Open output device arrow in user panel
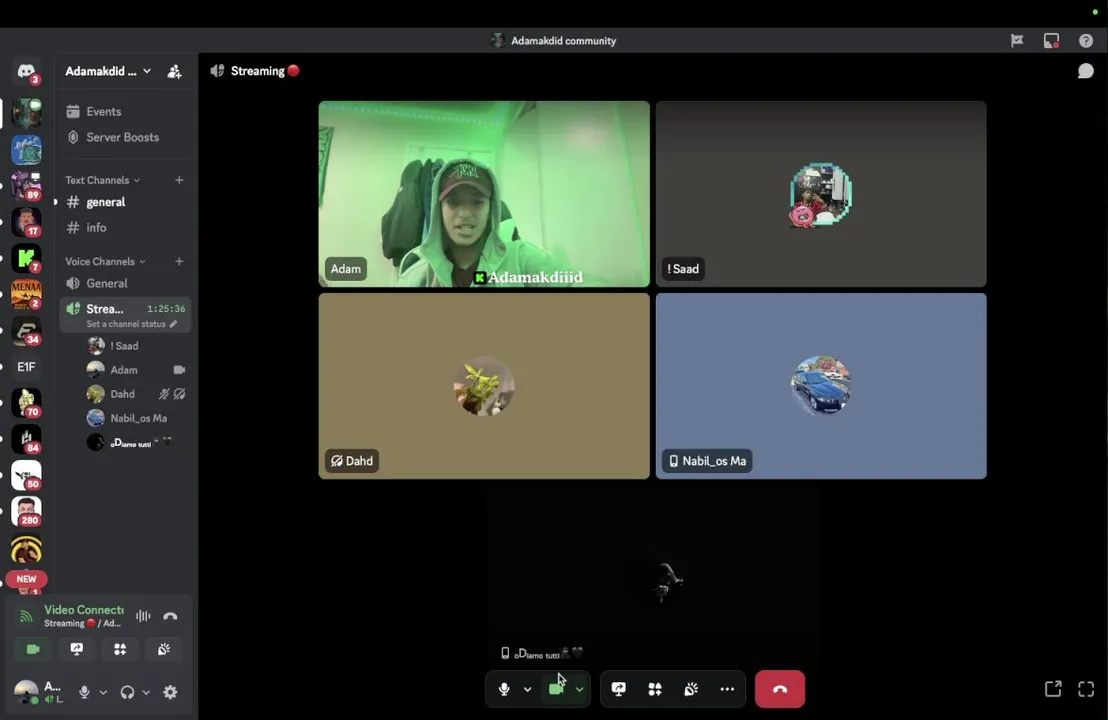Image resolution: width=1108 pixels, height=720 pixels. coord(146,692)
